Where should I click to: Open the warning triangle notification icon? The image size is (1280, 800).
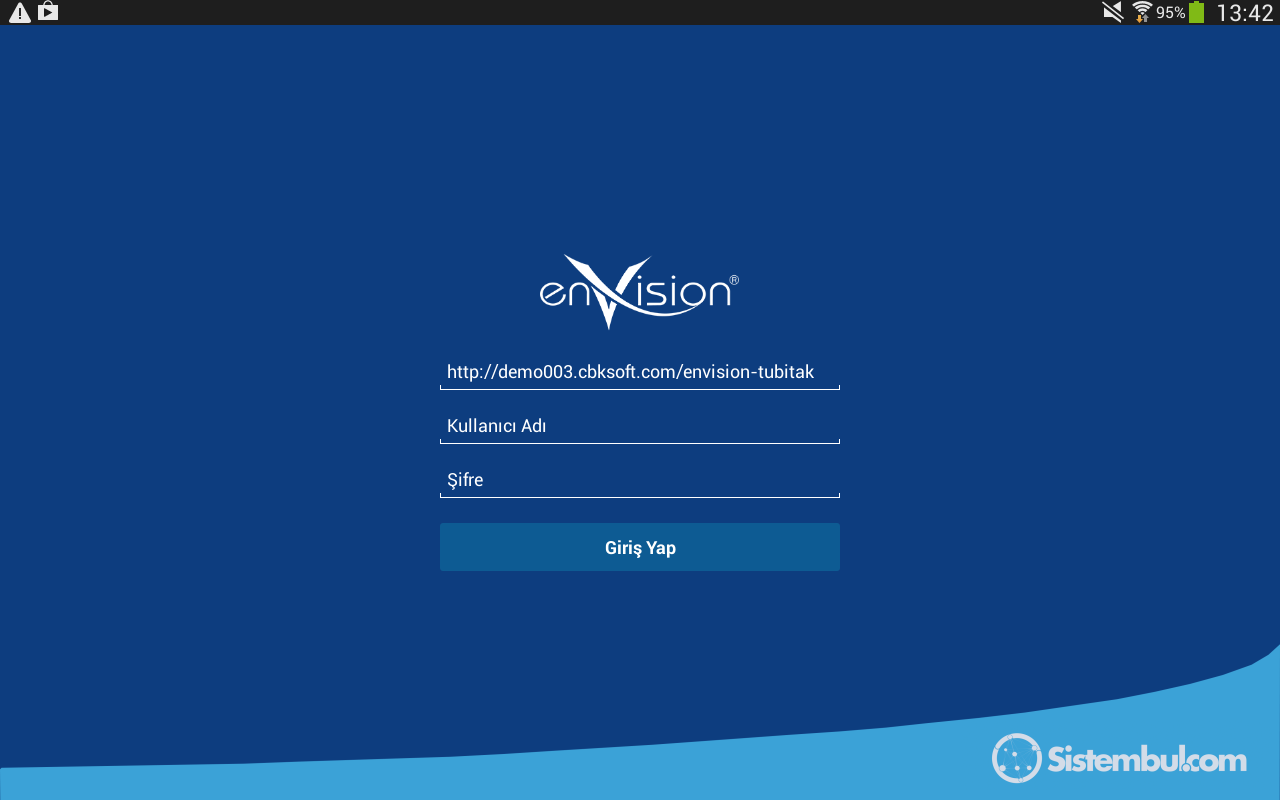click(x=20, y=12)
